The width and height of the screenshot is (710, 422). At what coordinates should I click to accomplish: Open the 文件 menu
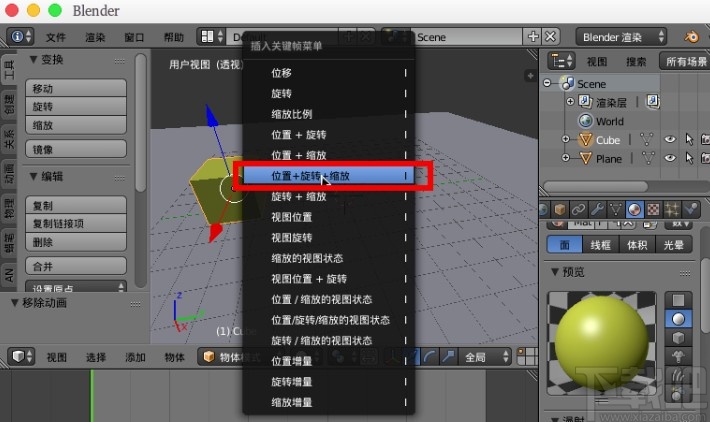(56, 37)
